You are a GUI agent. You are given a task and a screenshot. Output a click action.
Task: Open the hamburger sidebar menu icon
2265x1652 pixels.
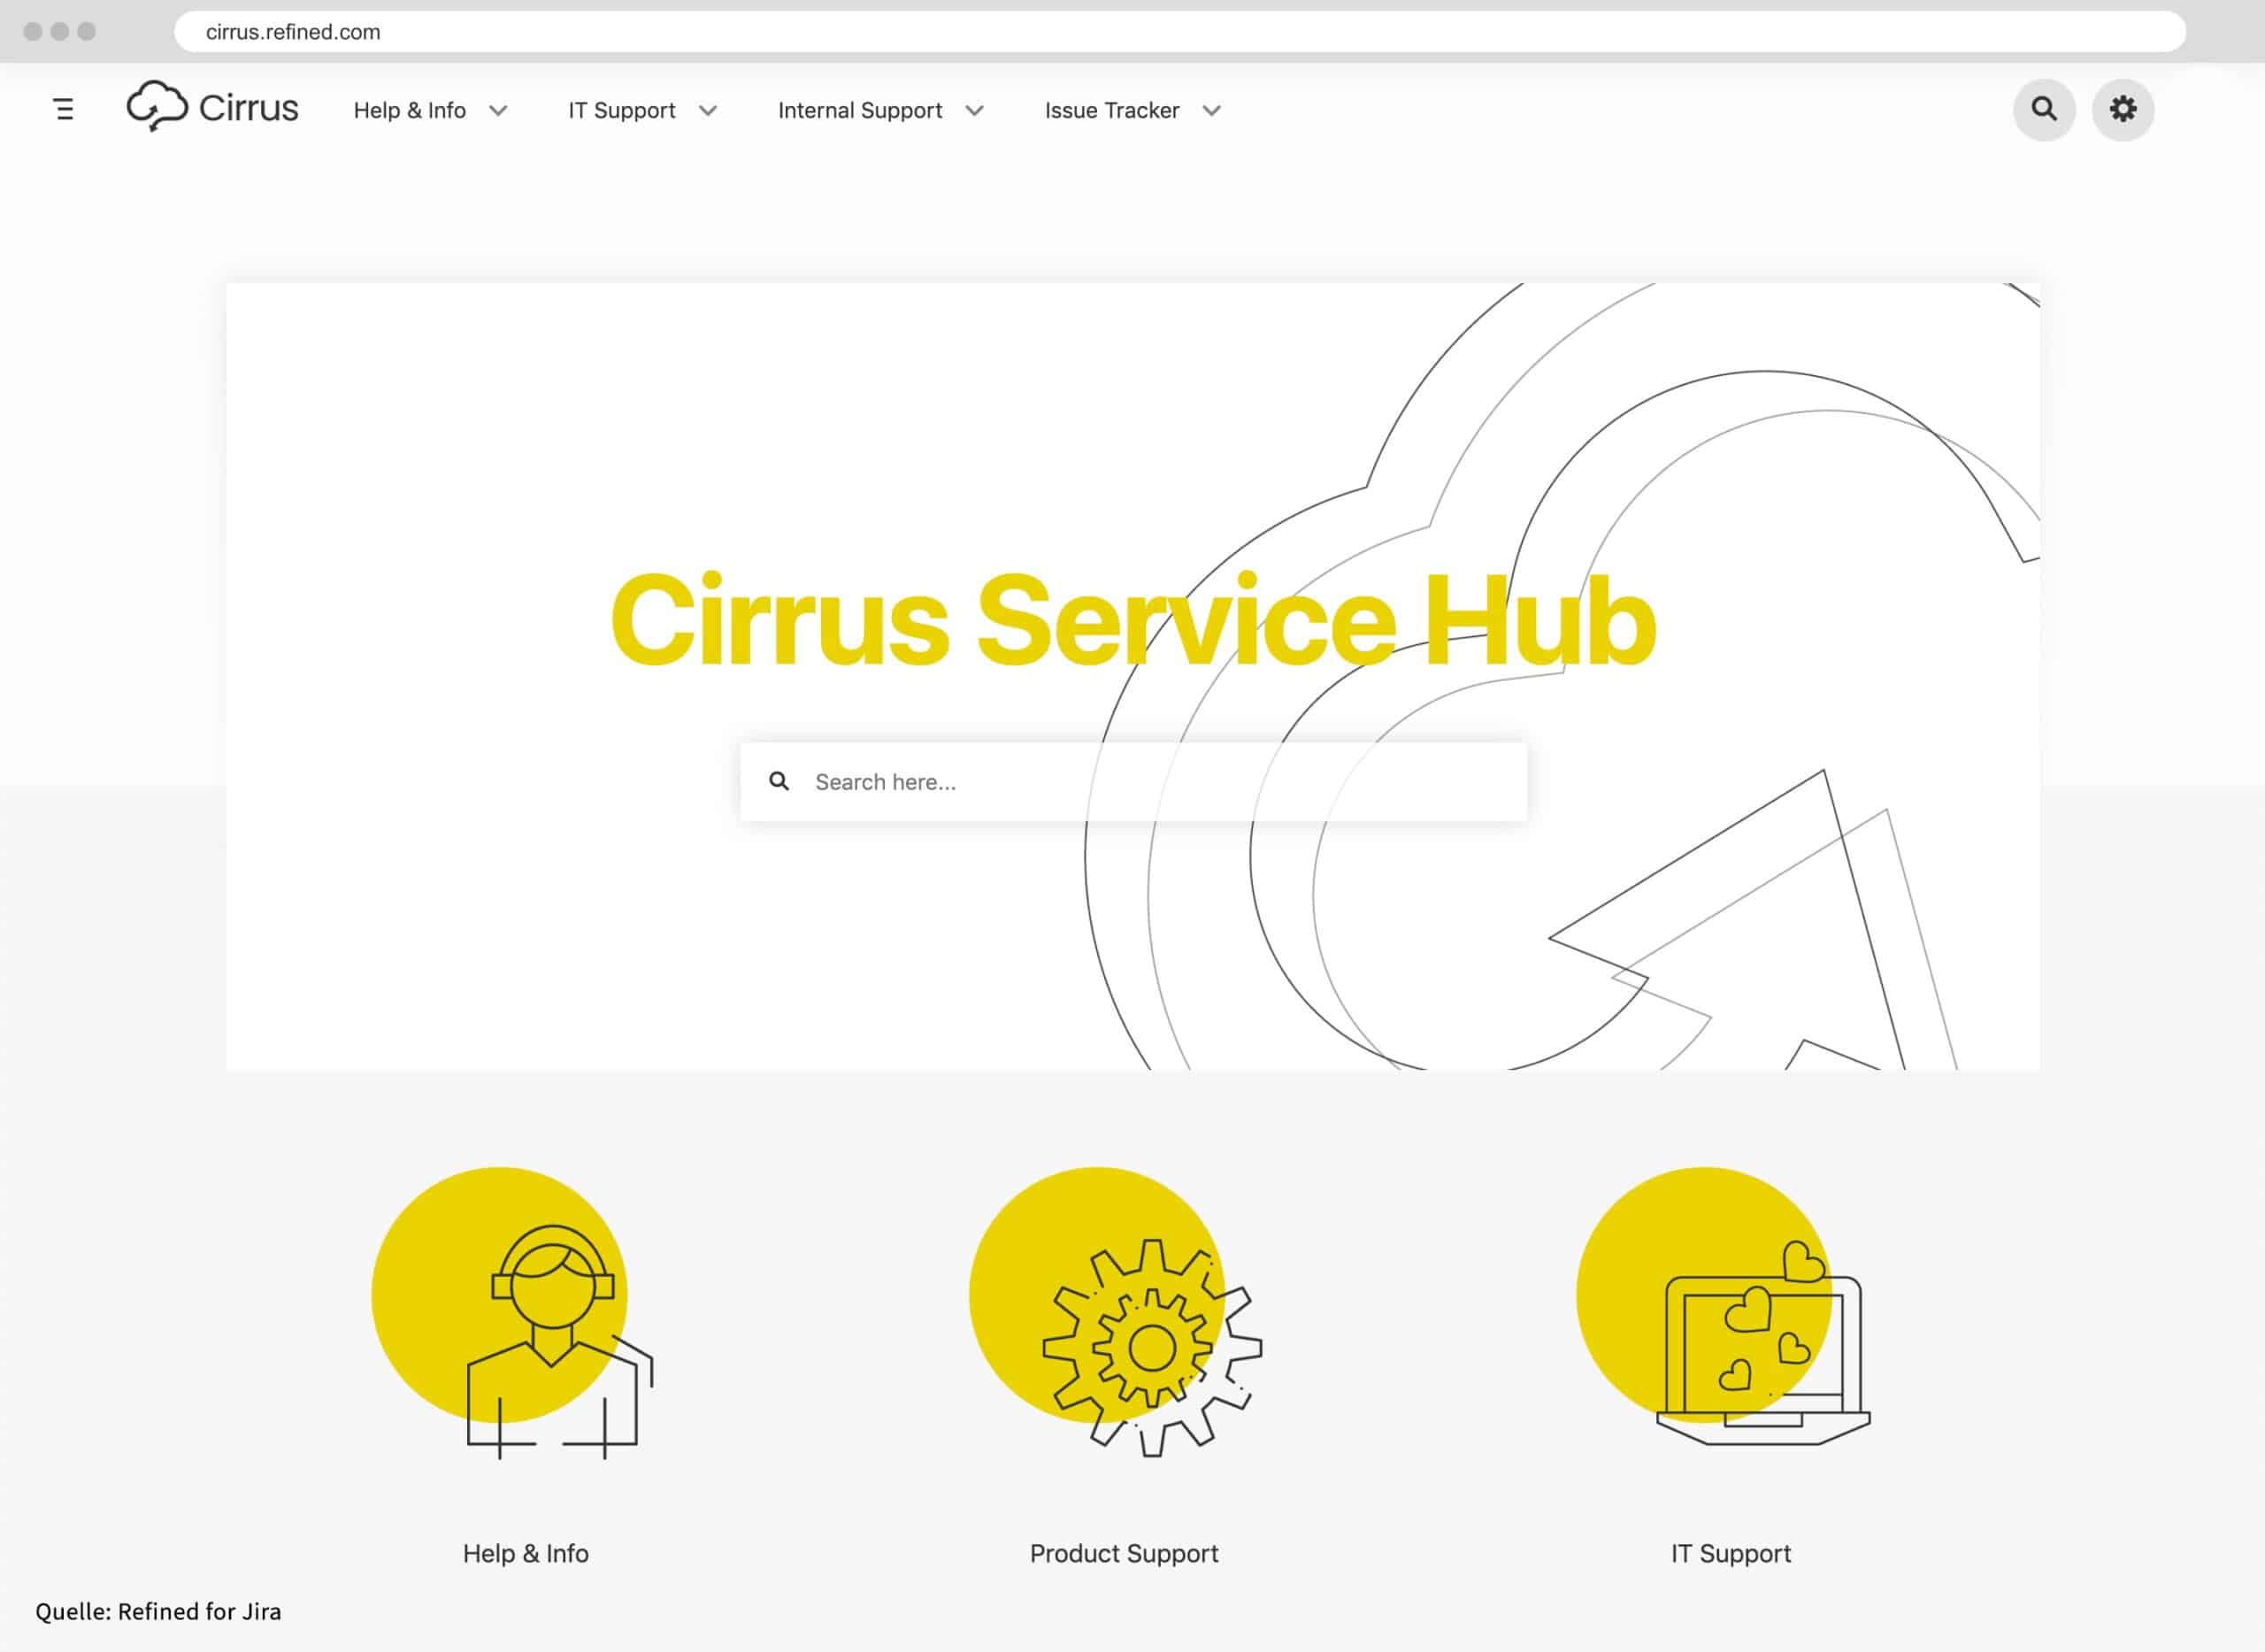[64, 109]
